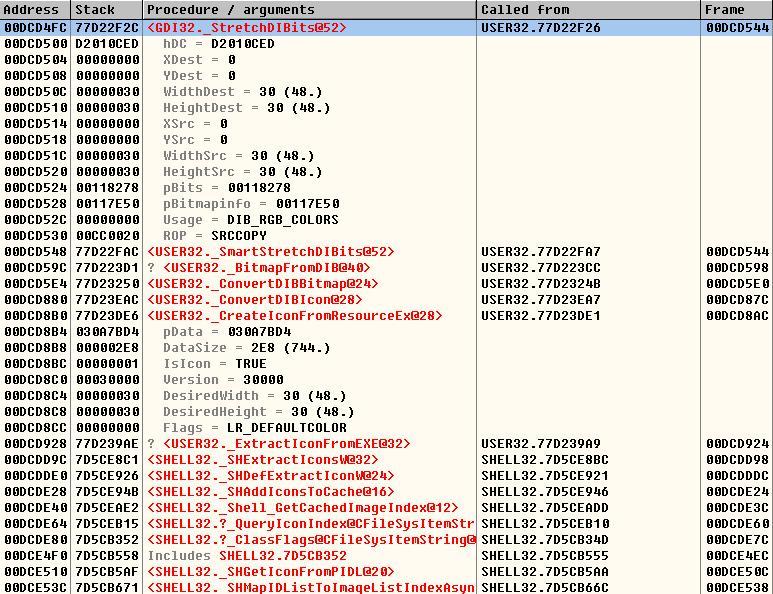
Task: Select the DesiredHeight = 30 (48.) argument
Action: (x=258, y=412)
